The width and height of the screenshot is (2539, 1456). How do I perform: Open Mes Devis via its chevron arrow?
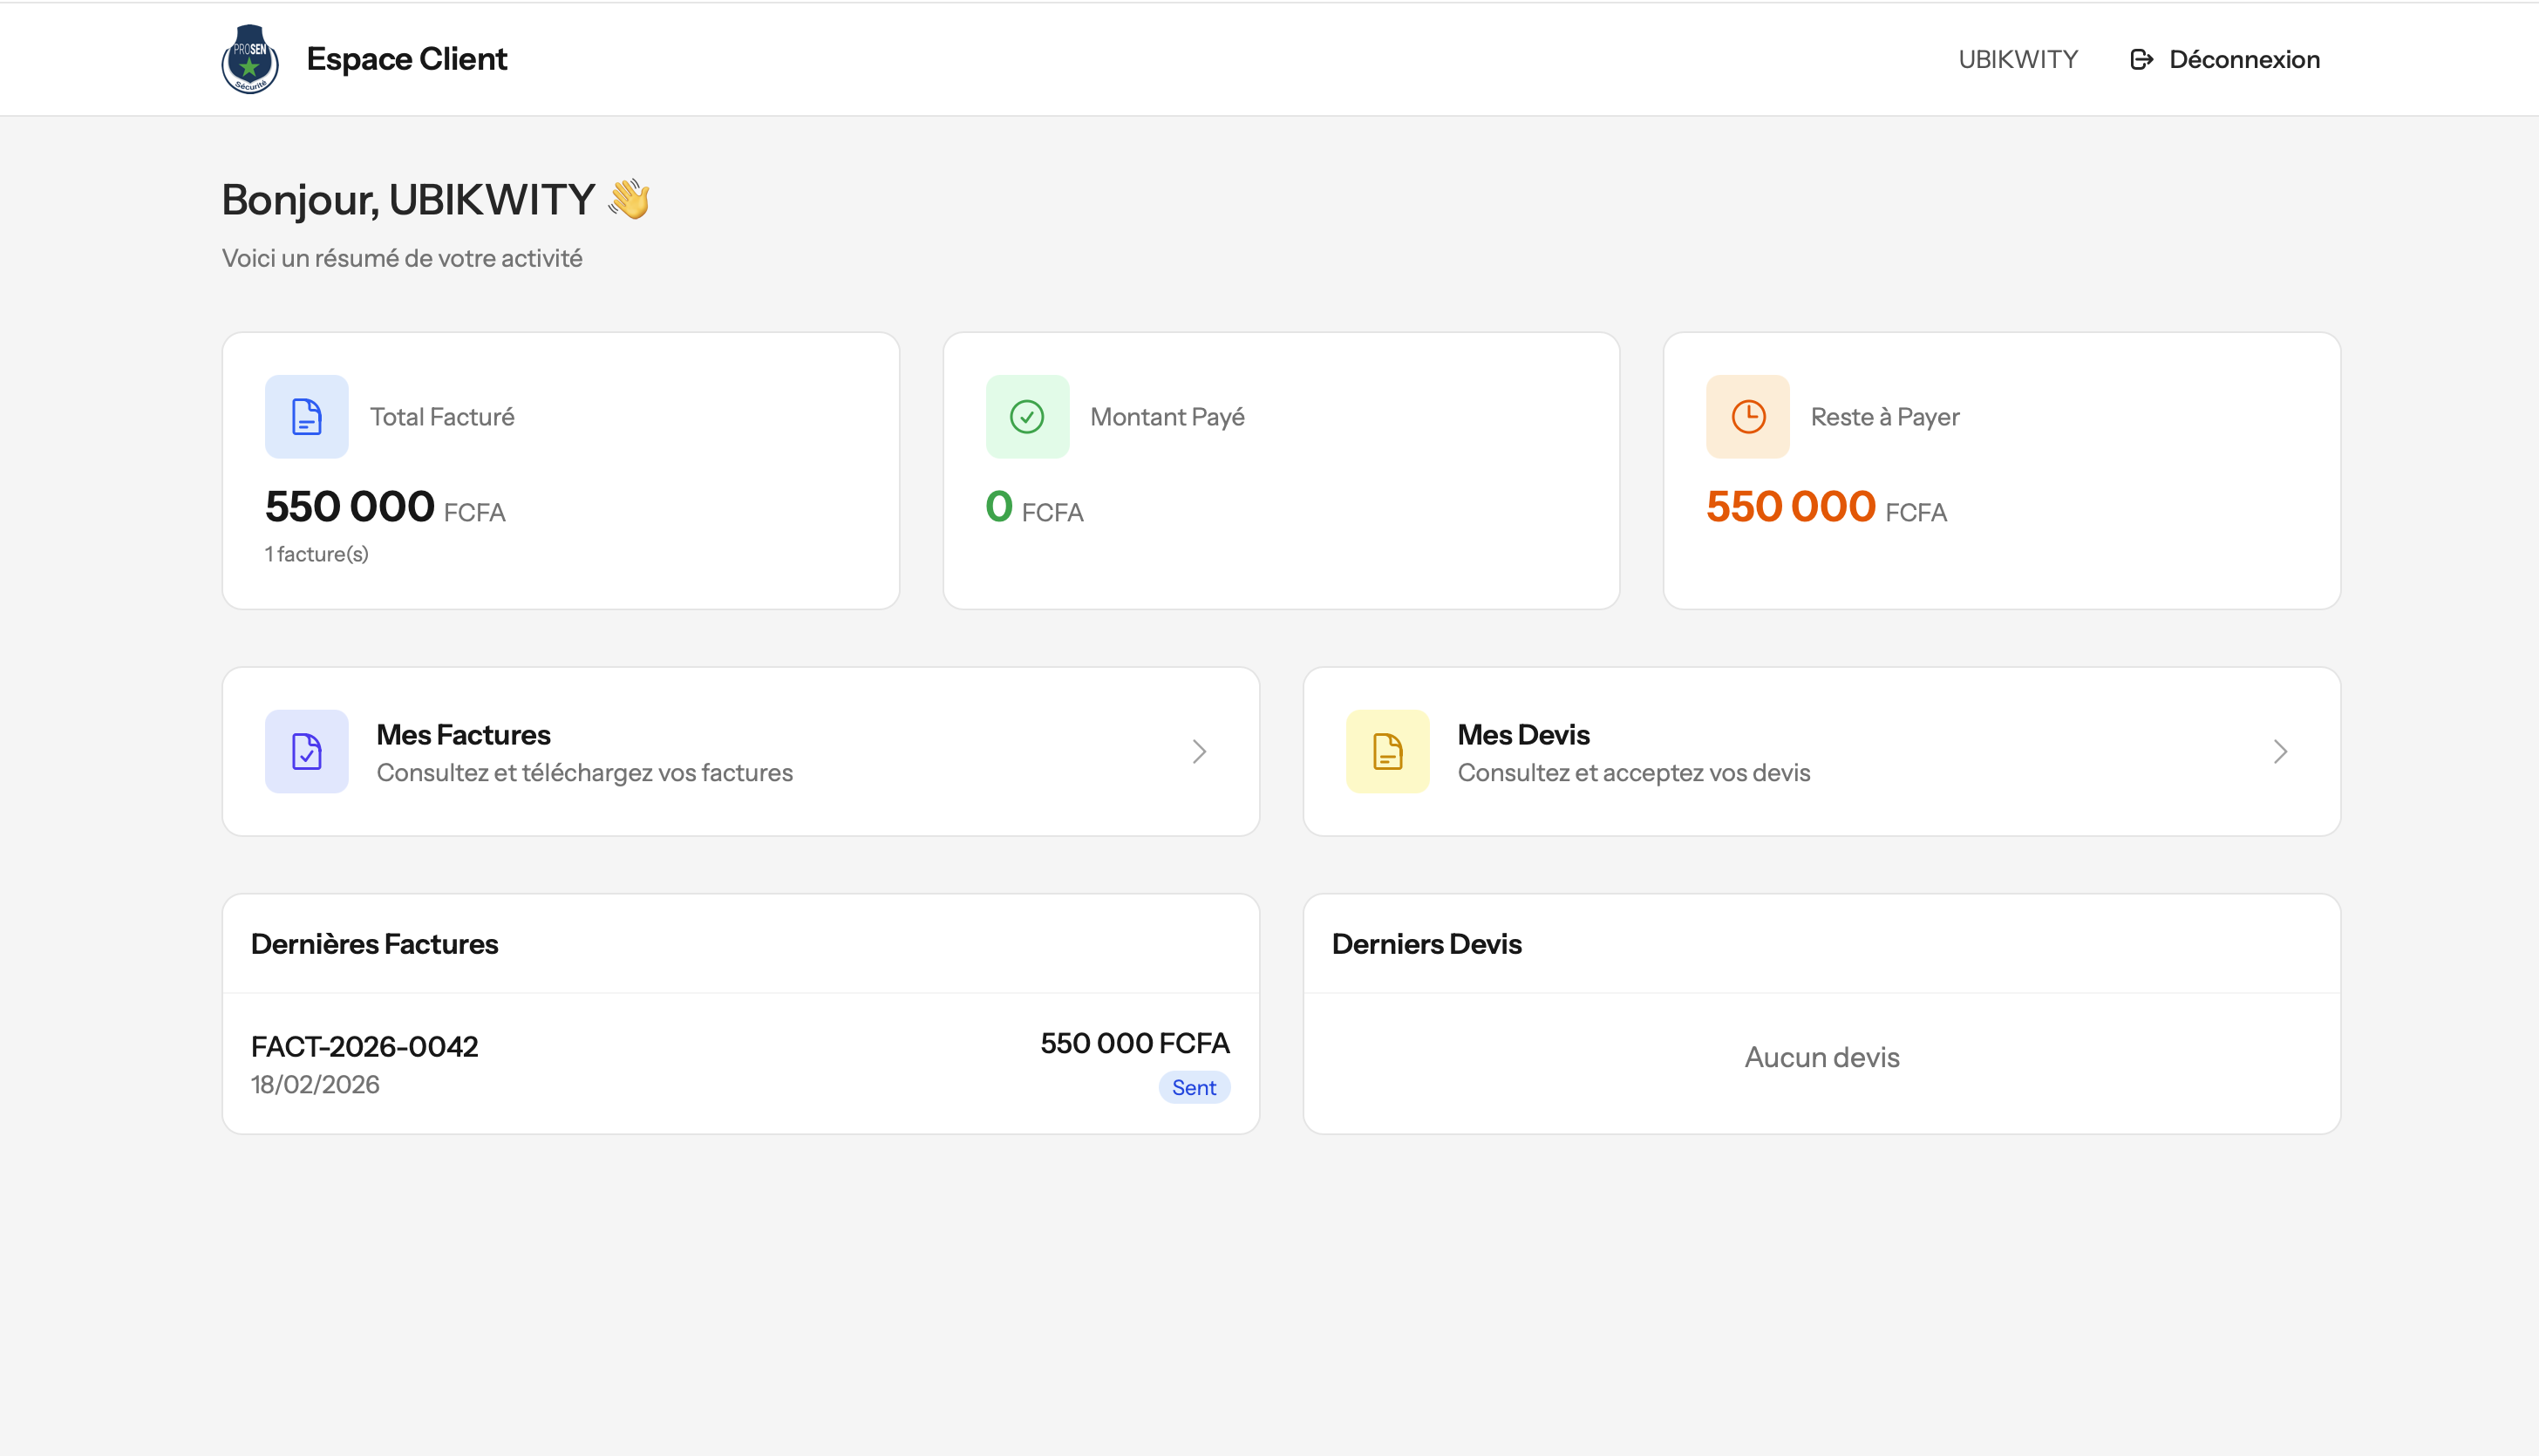click(x=2280, y=752)
